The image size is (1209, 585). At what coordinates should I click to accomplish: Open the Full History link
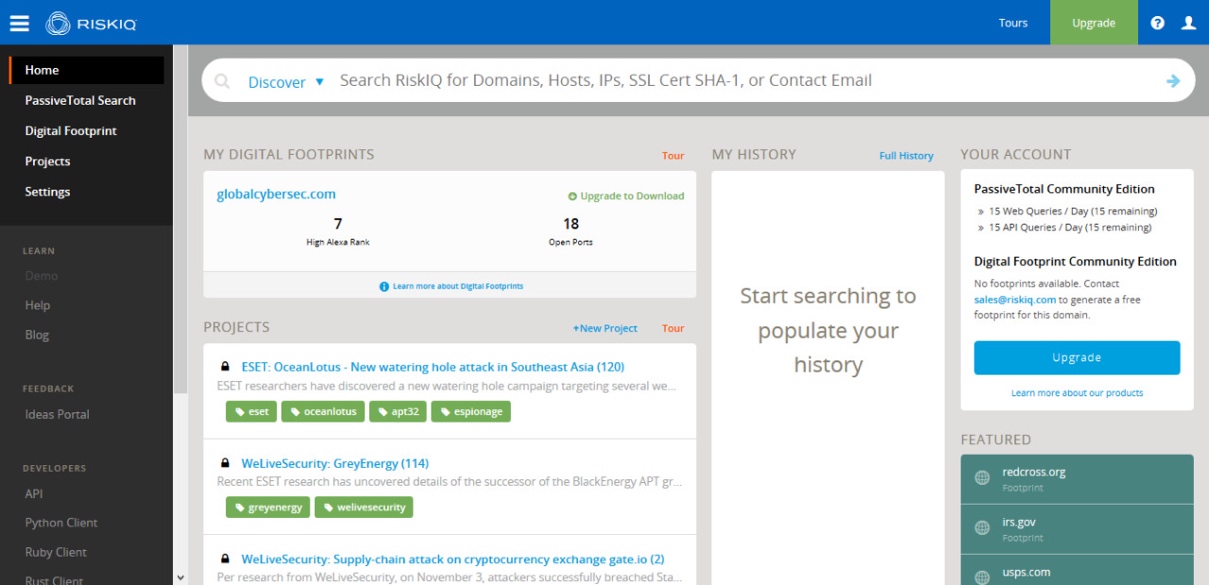point(906,156)
